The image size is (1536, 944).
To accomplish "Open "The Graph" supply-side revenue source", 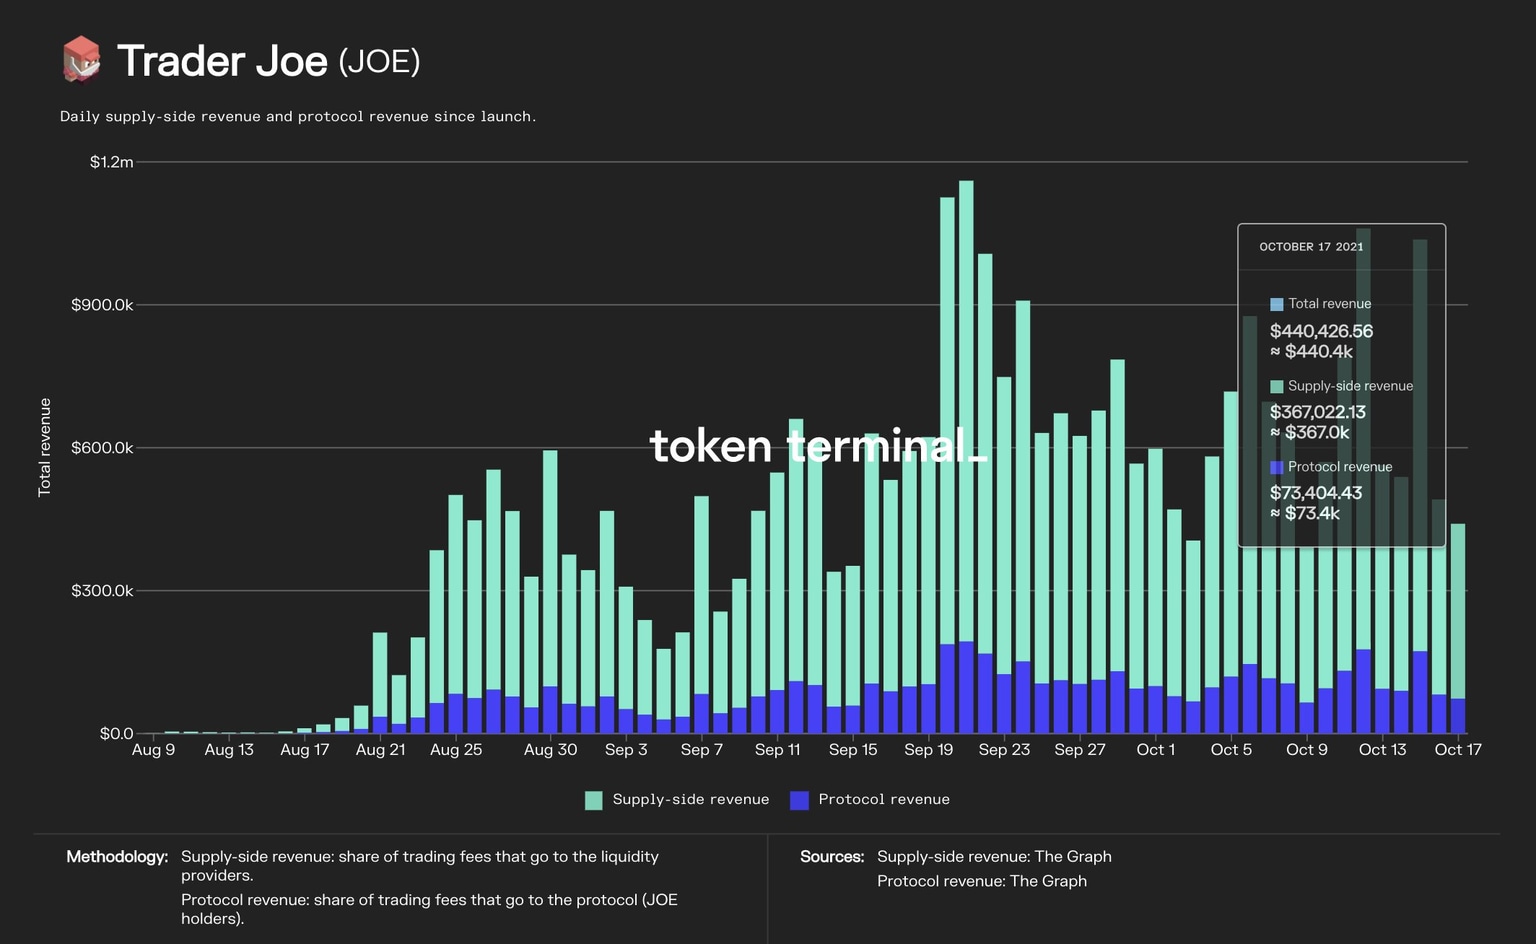I will coord(1074,856).
